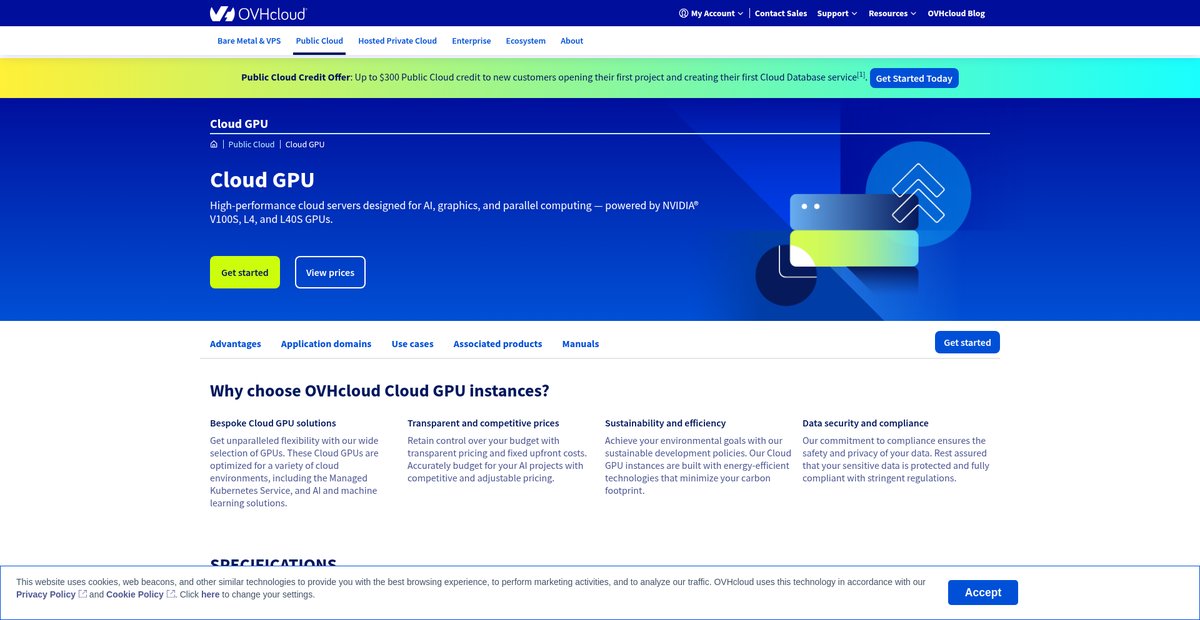Expand the Support dropdown
Viewport: 1200px width, 620px height.
837,13
